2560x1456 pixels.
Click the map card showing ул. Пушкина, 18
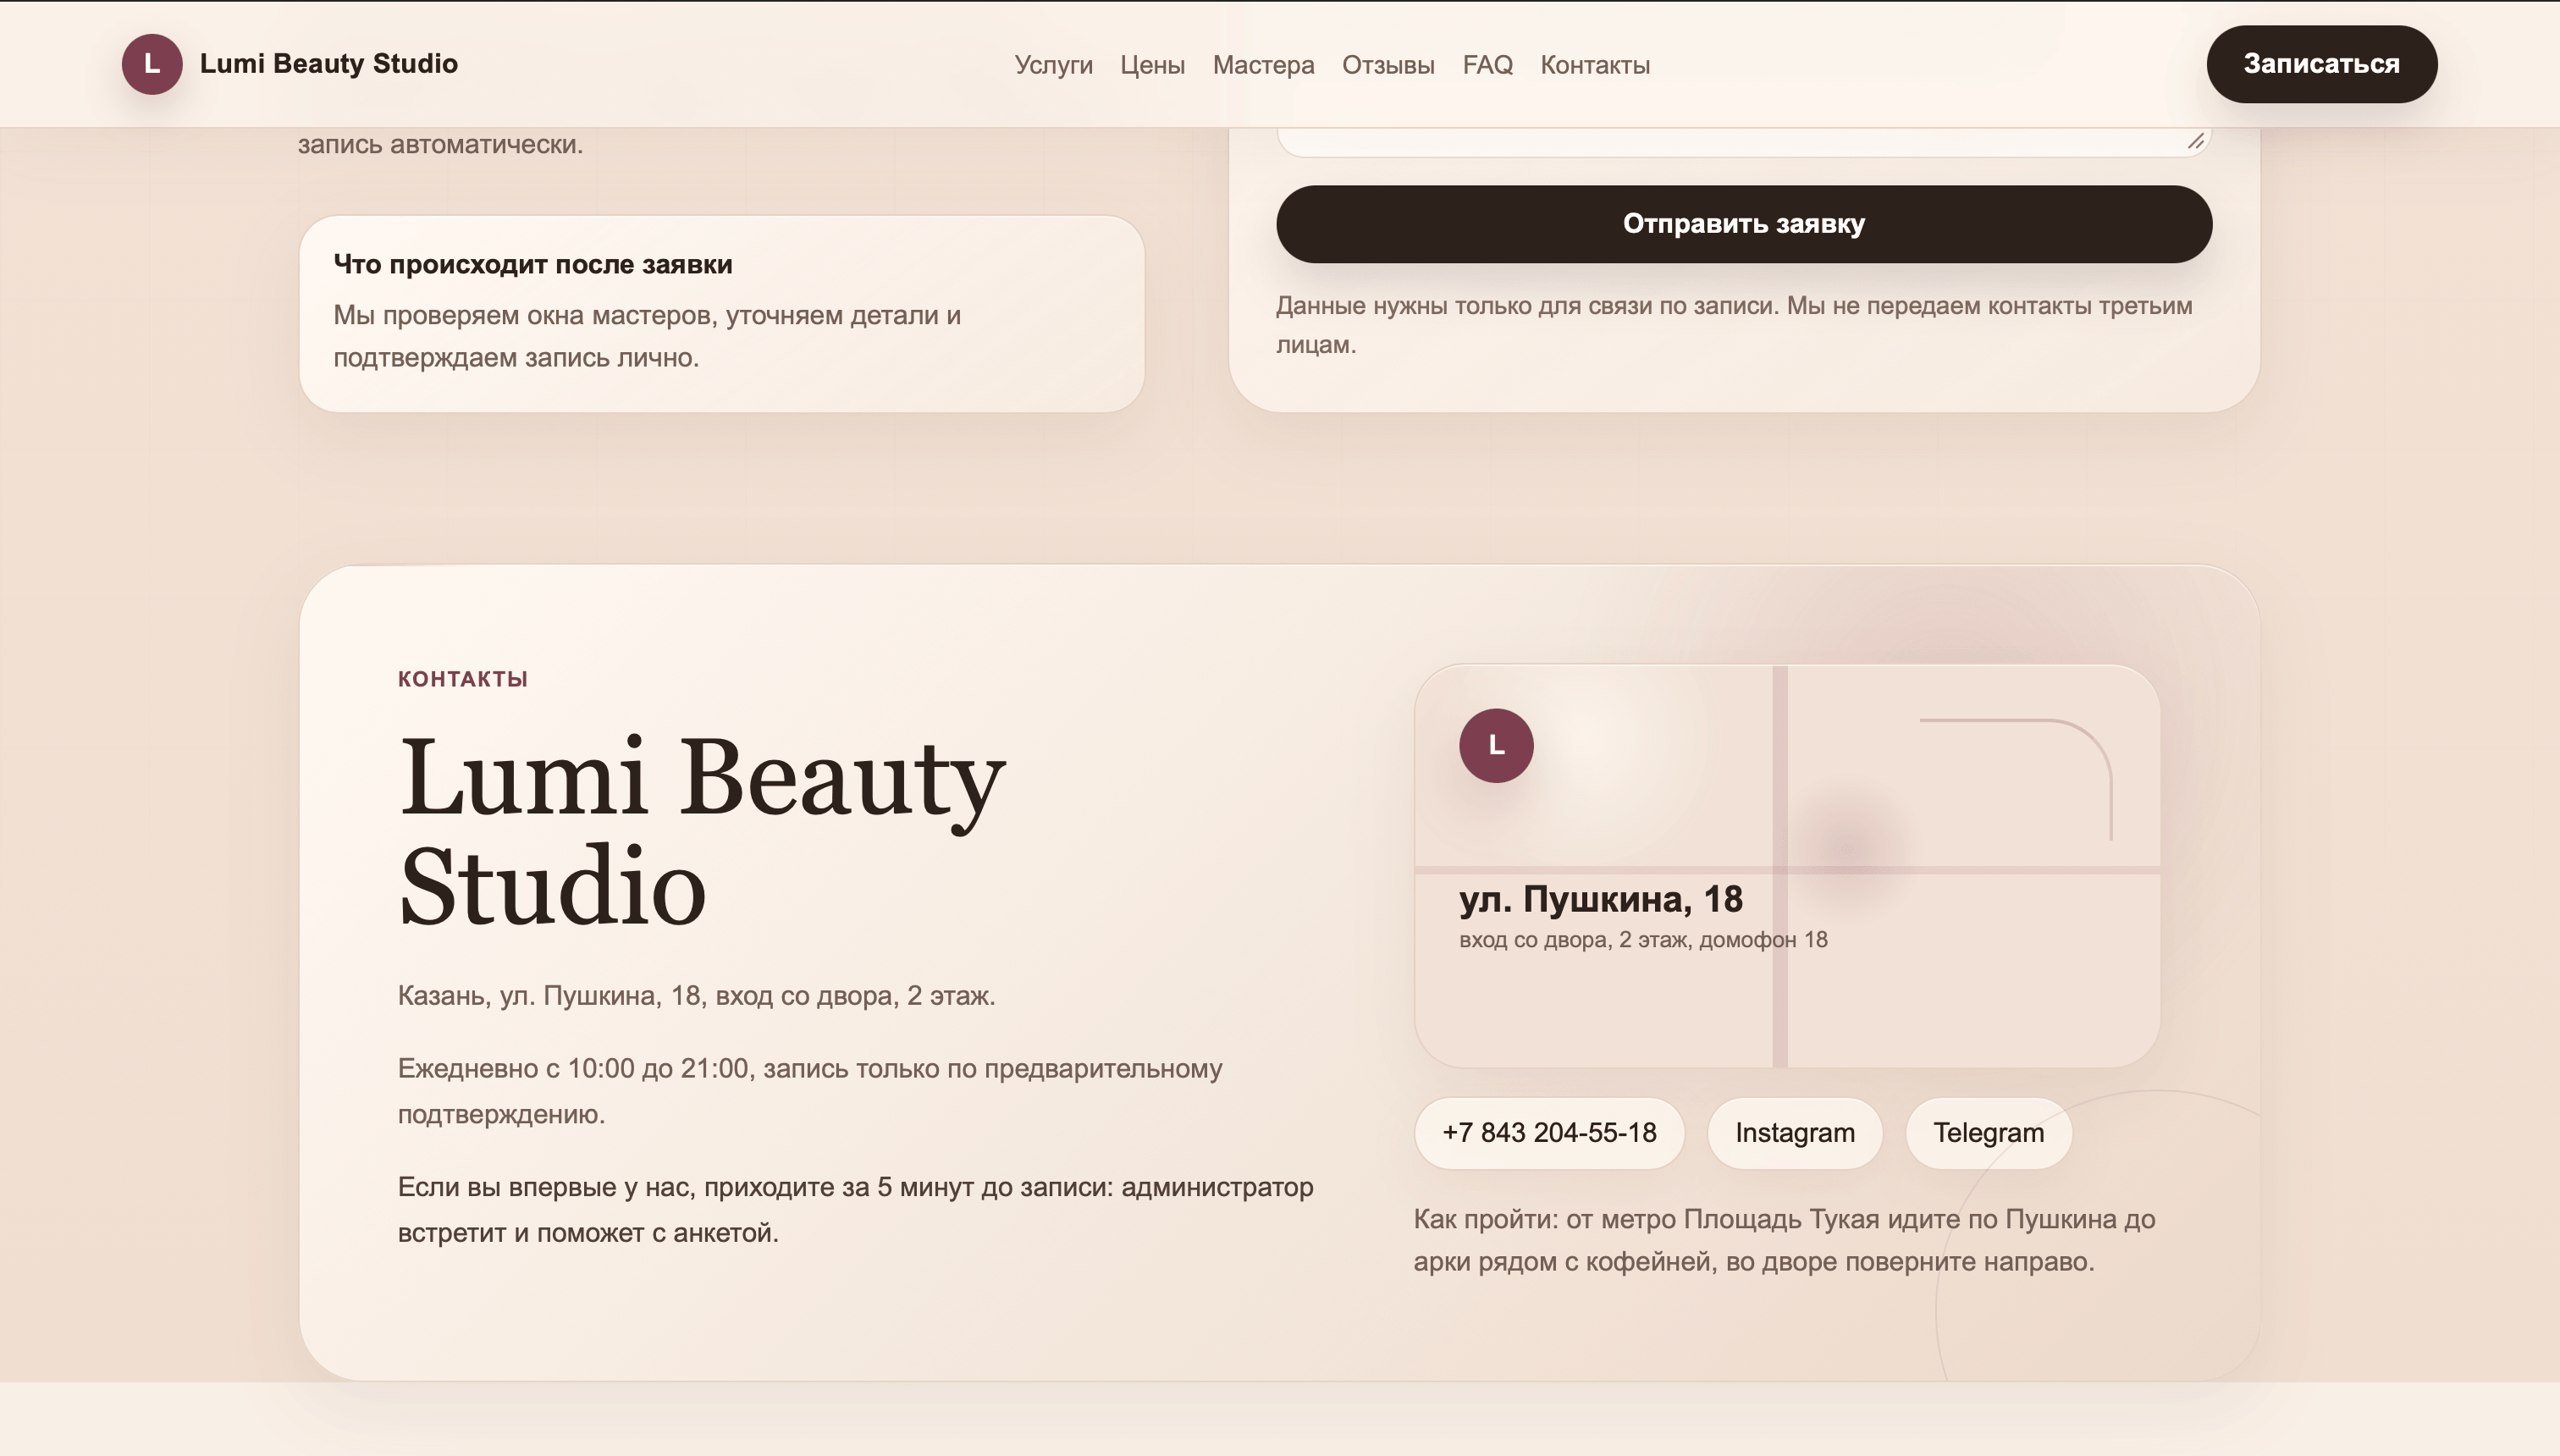point(1787,866)
